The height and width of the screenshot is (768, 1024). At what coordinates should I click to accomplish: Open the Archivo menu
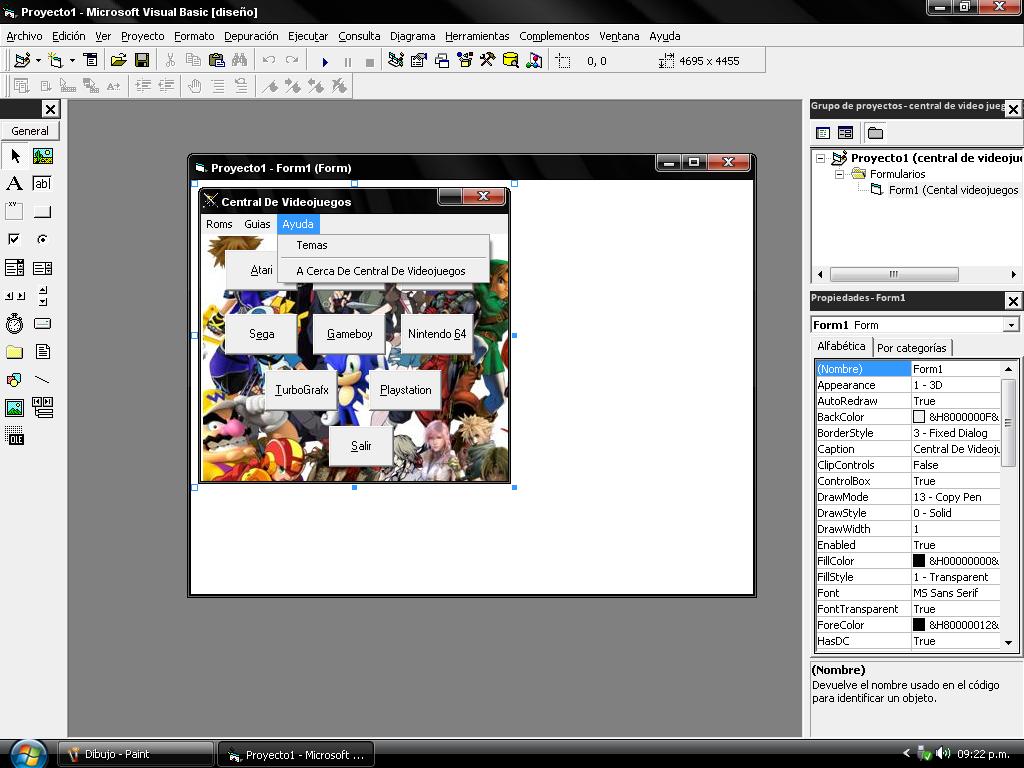coord(24,36)
